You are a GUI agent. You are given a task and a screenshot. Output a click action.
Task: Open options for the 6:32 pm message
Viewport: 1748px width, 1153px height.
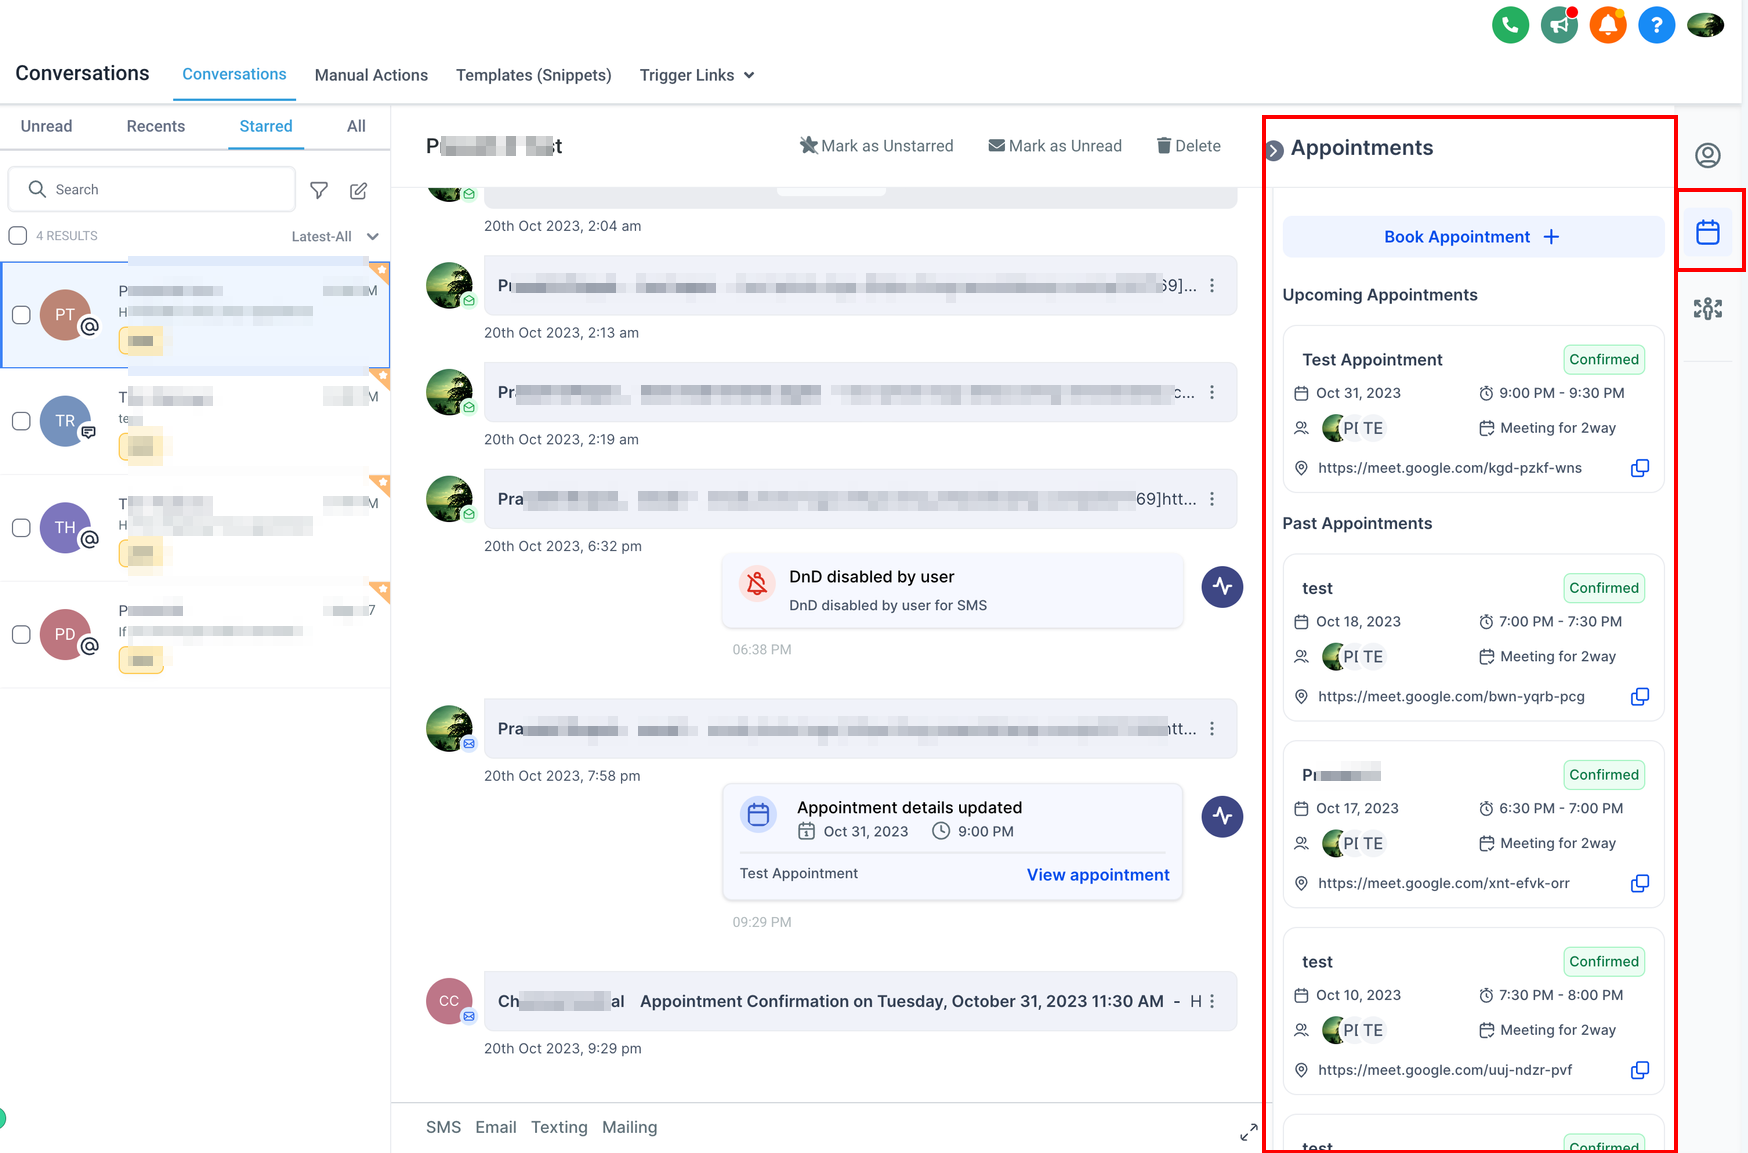click(1212, 499)
